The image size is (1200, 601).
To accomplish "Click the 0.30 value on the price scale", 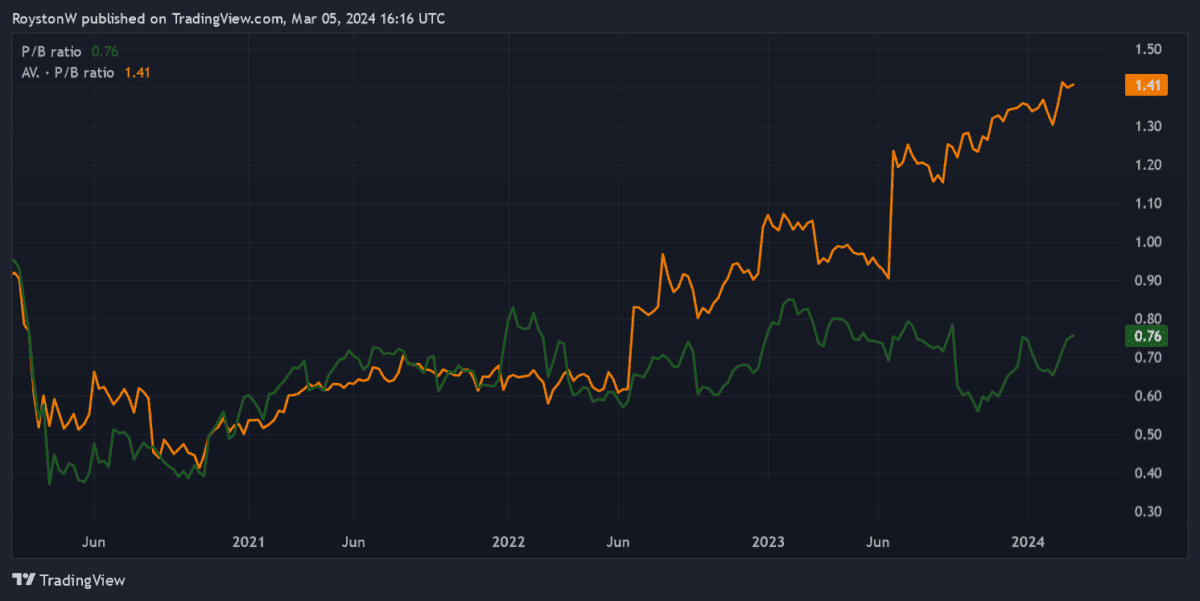I will click(x=1148, y=512).
